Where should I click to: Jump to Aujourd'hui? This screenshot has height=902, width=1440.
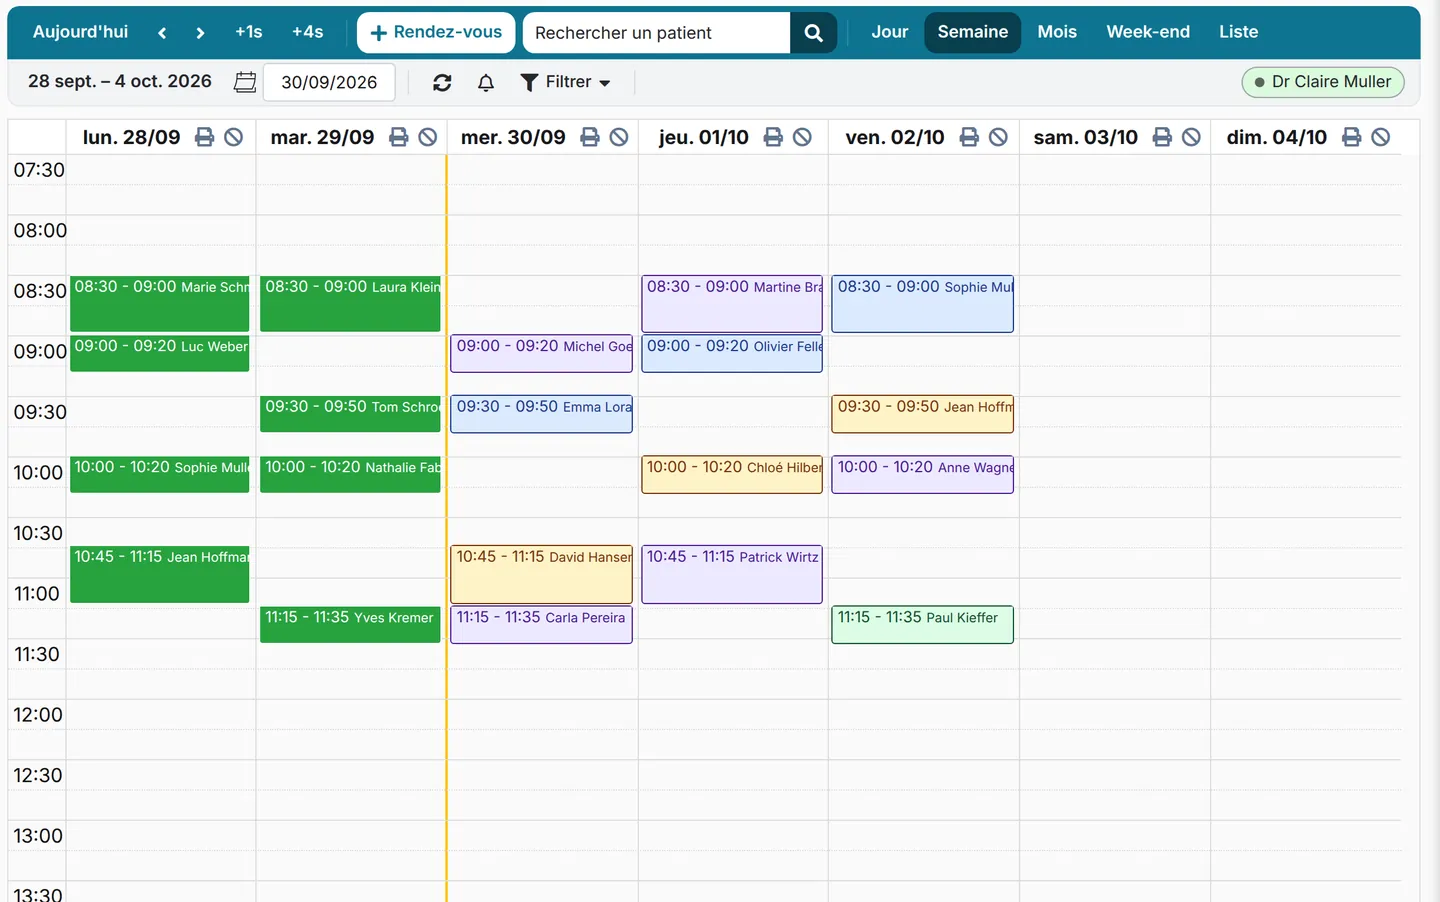coord(80,32)
